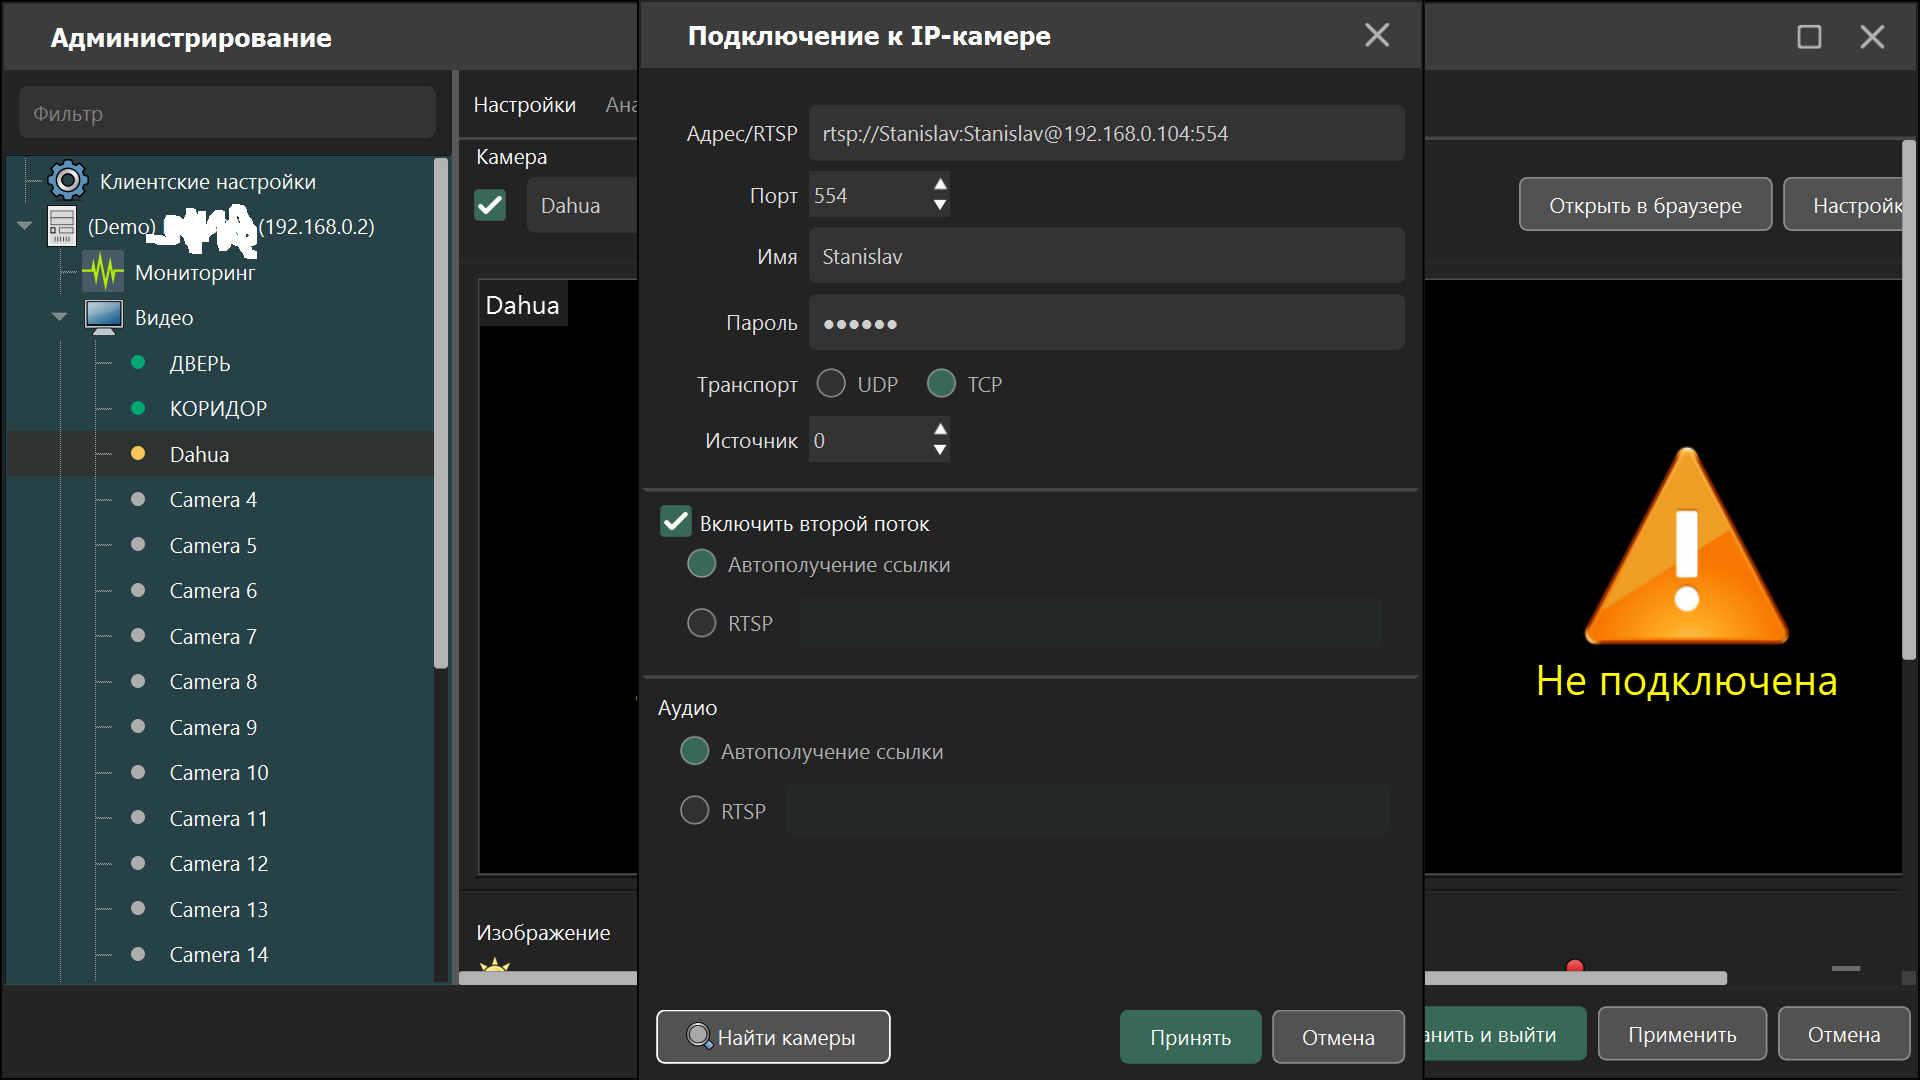The width and height of the screenshot is (1920, 1080).
Task: Disable the second stream checkbox
Action: 676,522
